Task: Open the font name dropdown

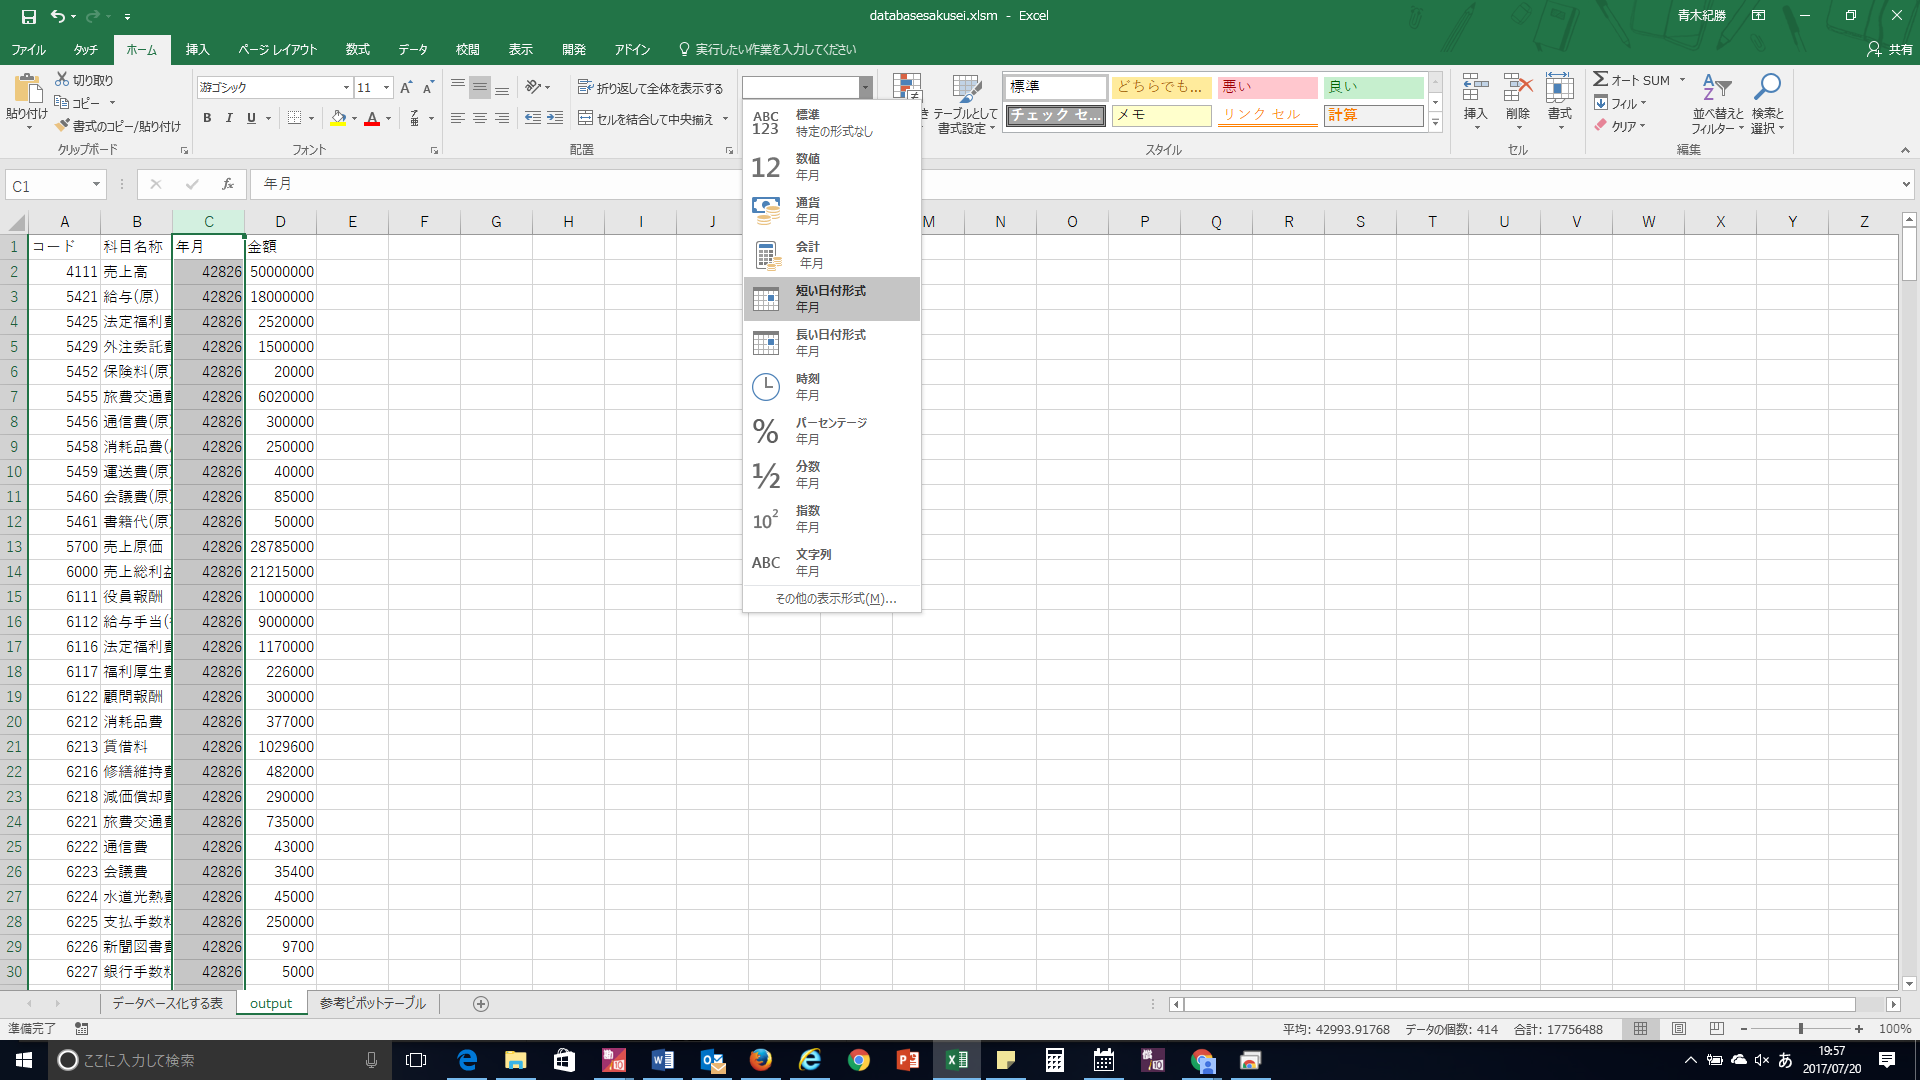Action: click(346, 88)
